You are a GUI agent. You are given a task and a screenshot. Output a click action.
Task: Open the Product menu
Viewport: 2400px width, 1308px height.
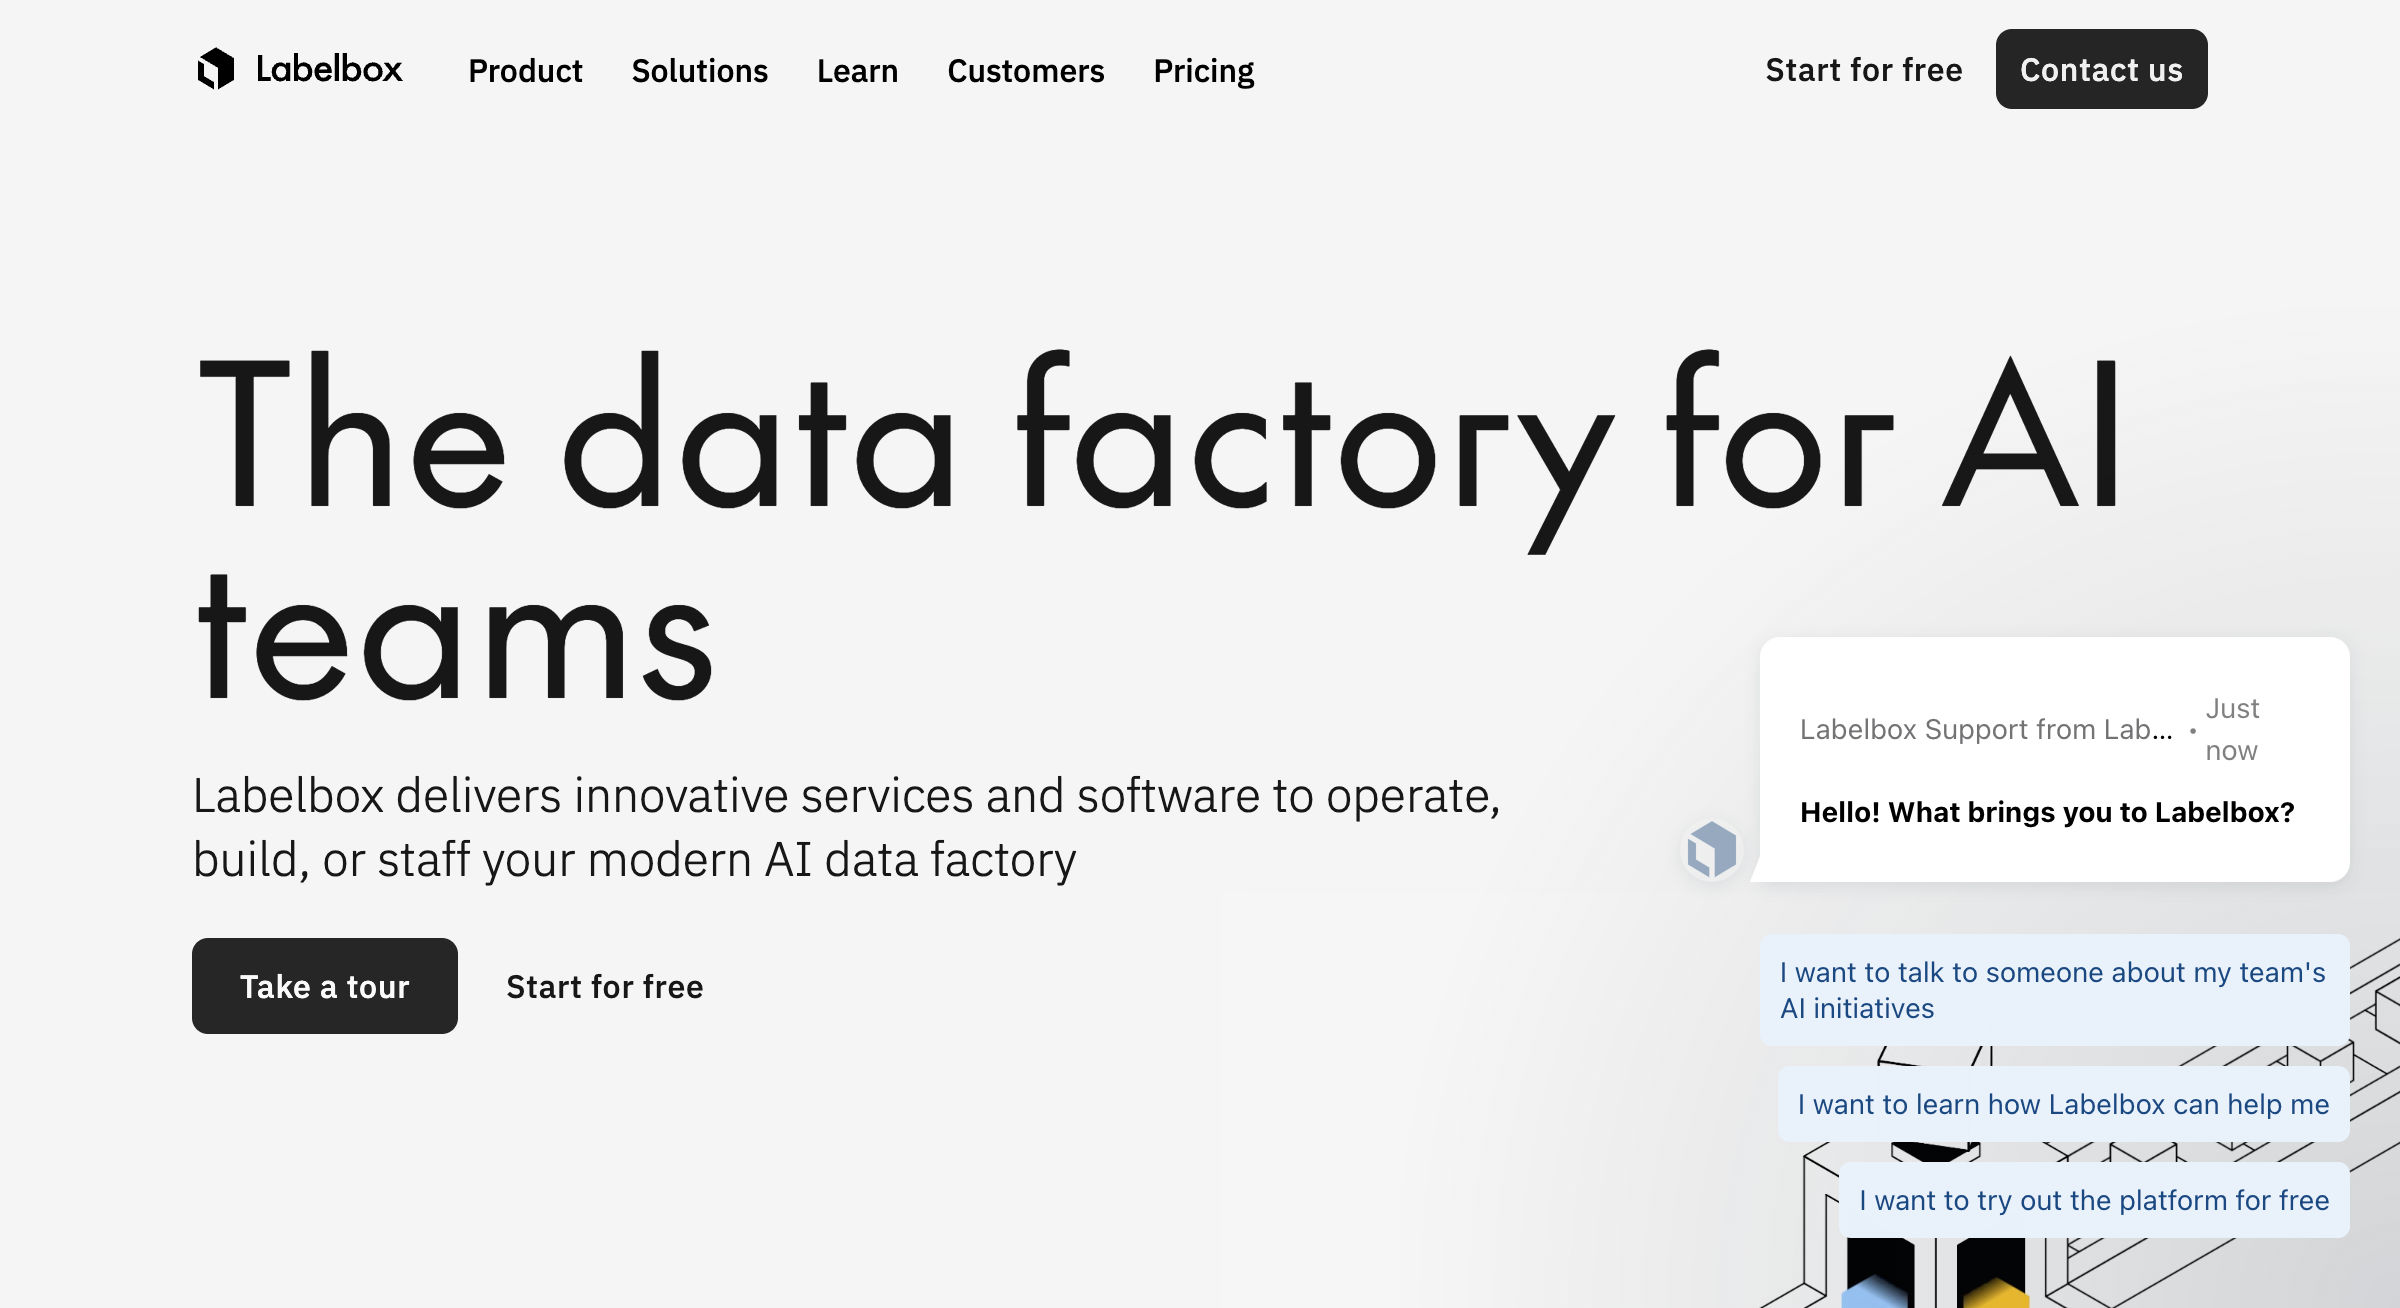(525, 71)
